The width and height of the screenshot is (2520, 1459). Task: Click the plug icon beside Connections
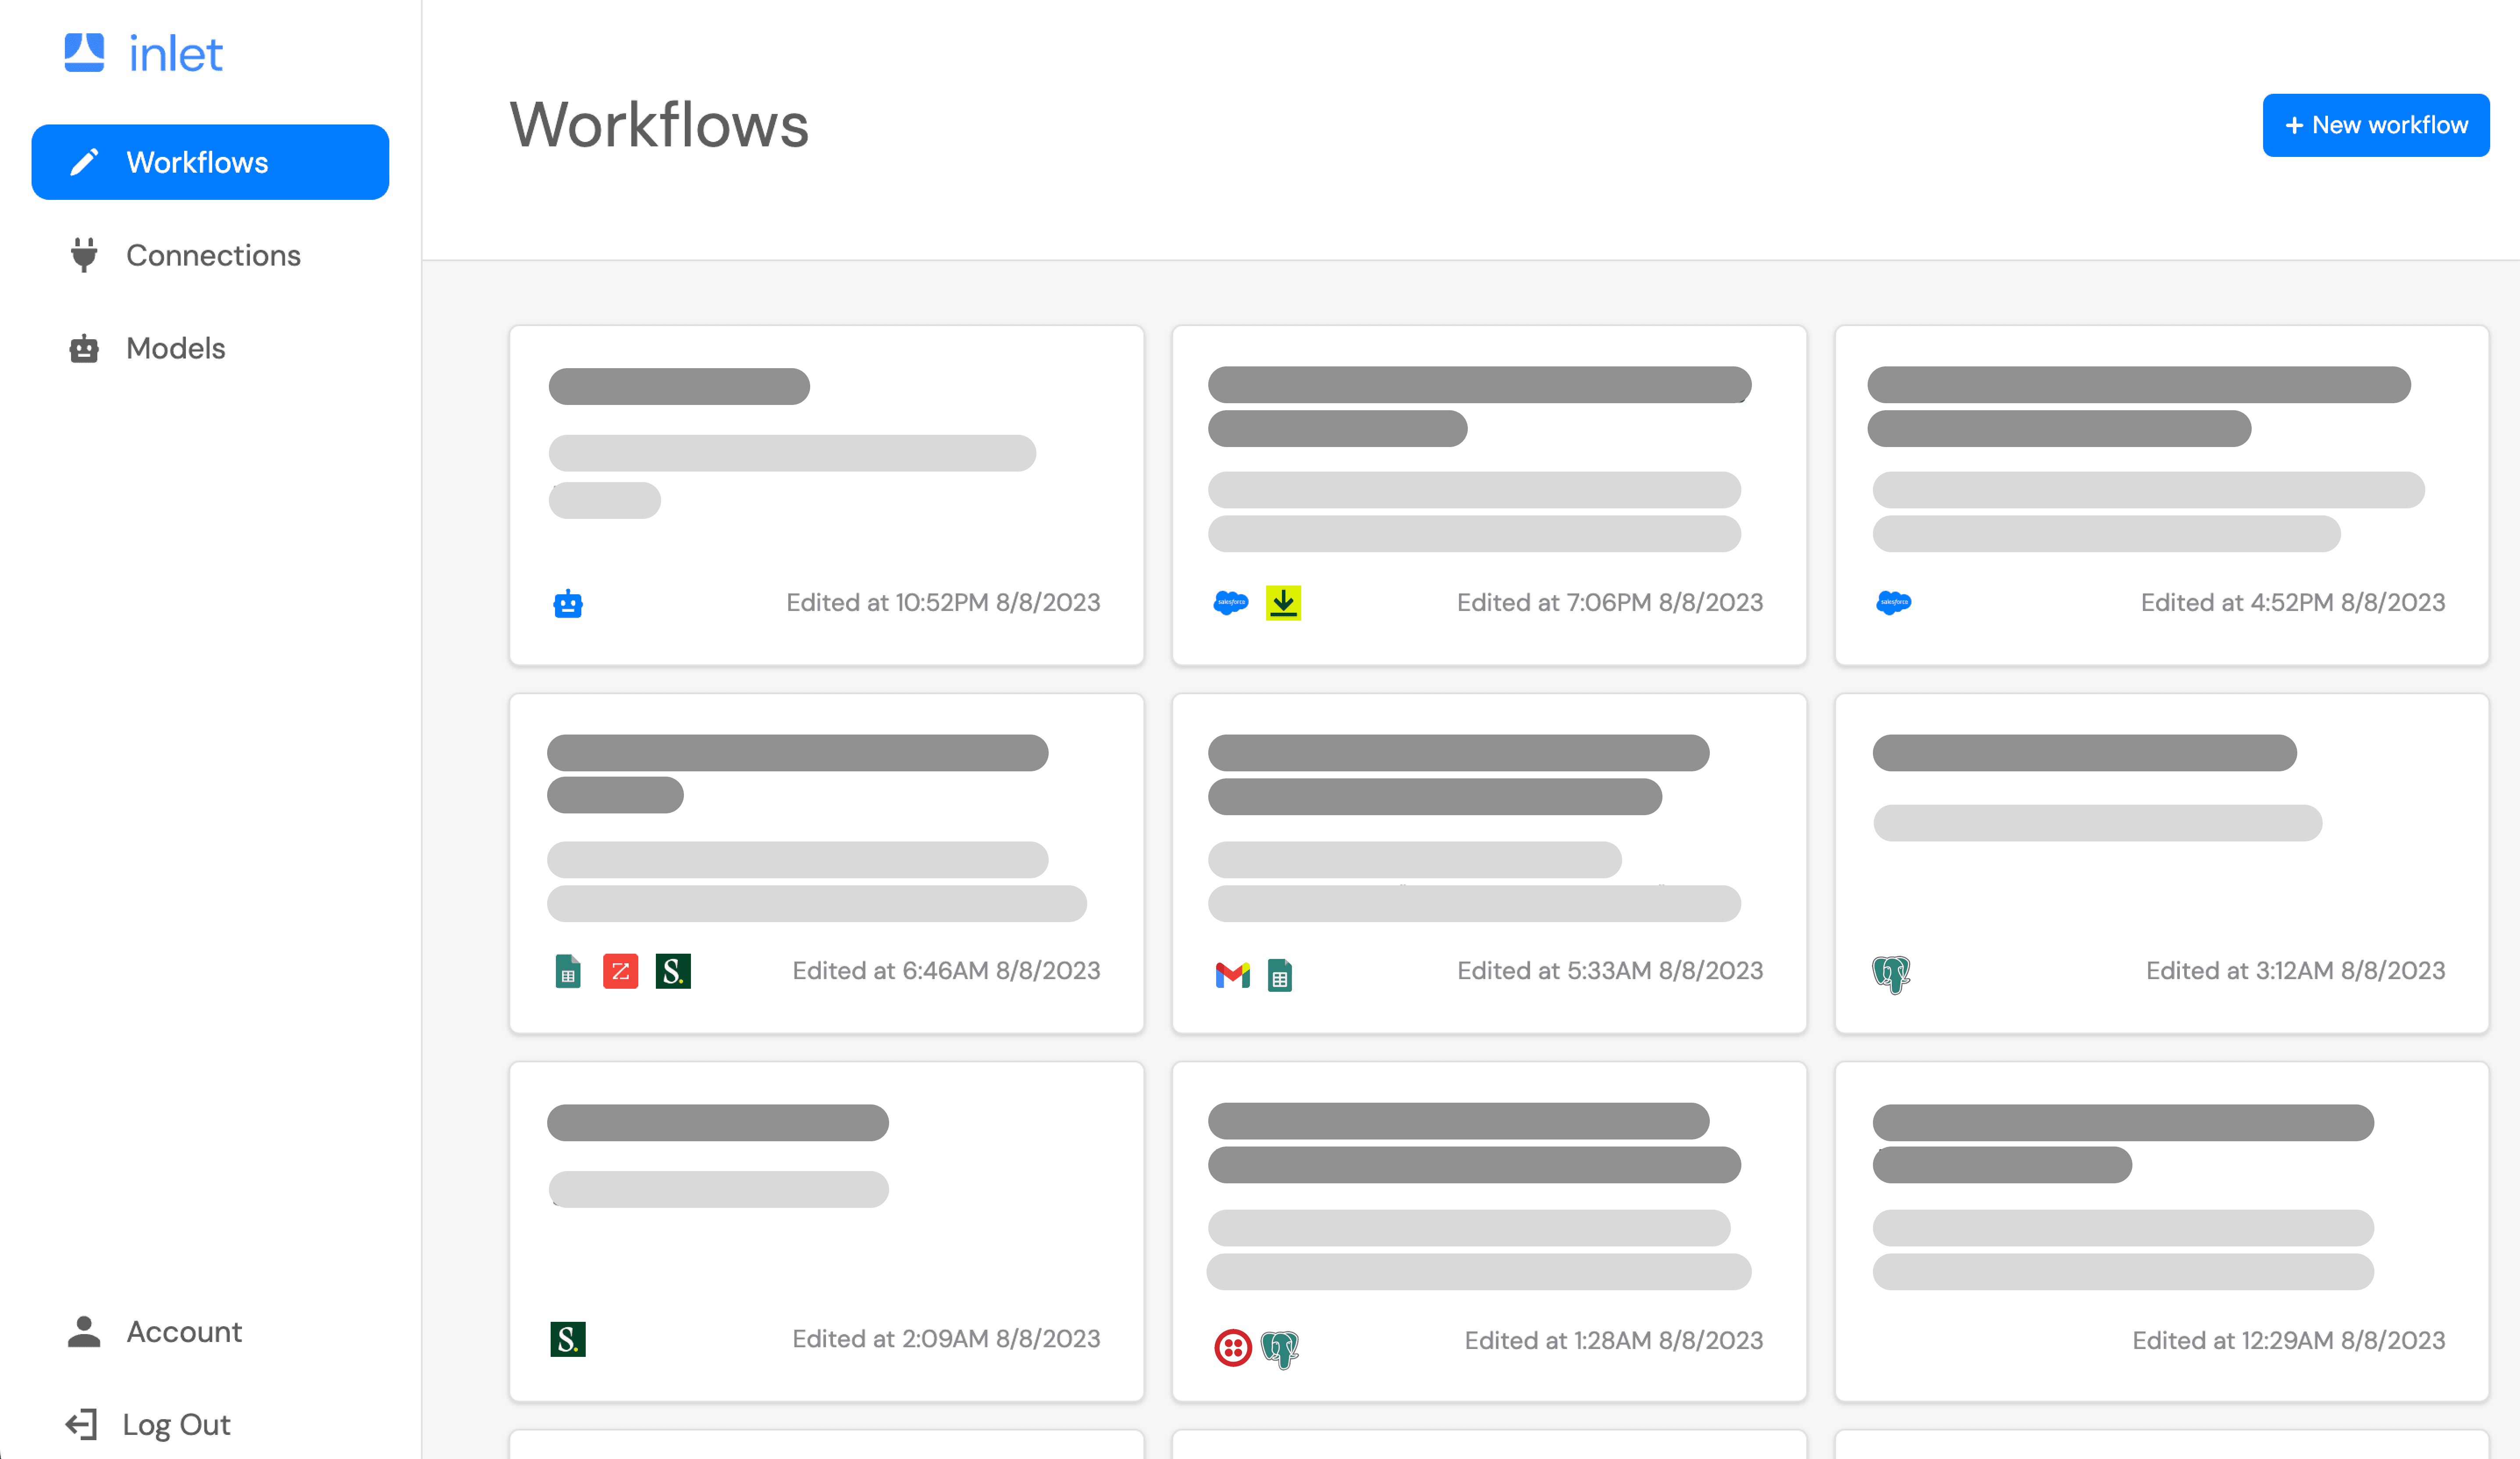(84, 255)
